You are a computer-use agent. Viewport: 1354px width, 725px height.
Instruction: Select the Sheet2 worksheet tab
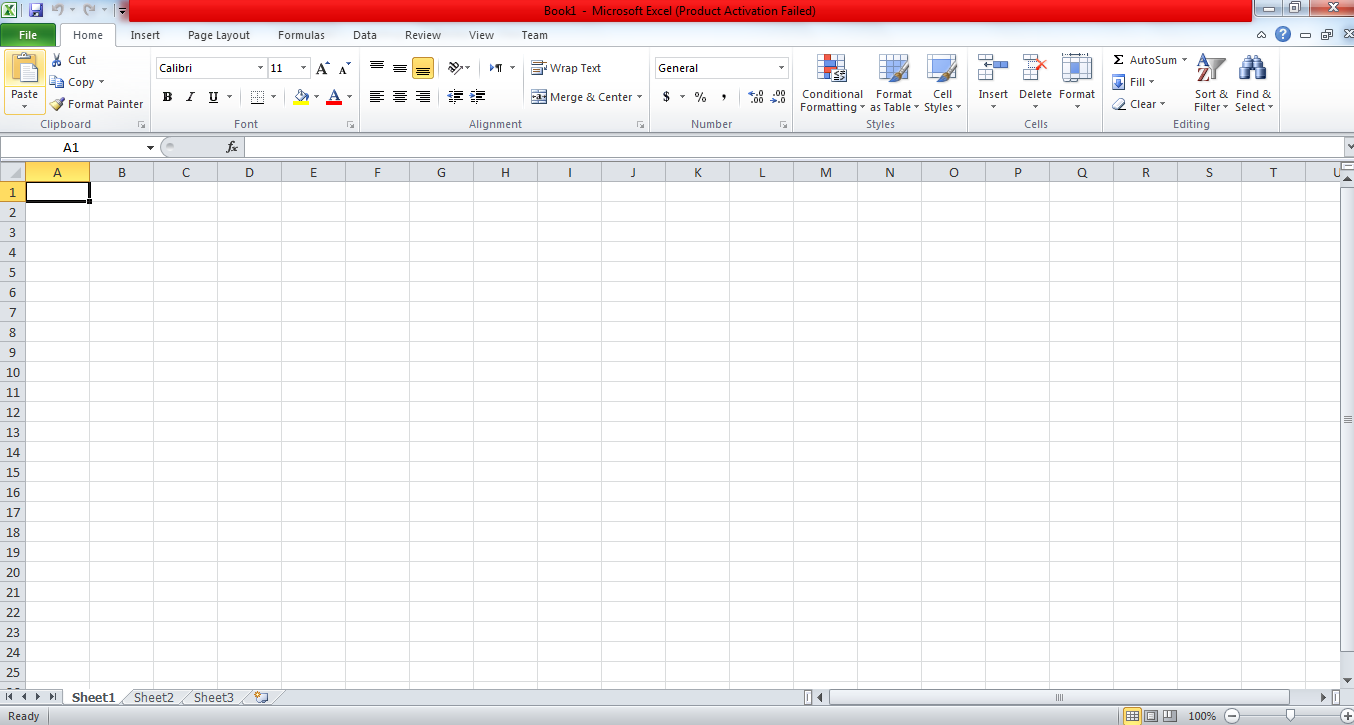pos(154,697)
